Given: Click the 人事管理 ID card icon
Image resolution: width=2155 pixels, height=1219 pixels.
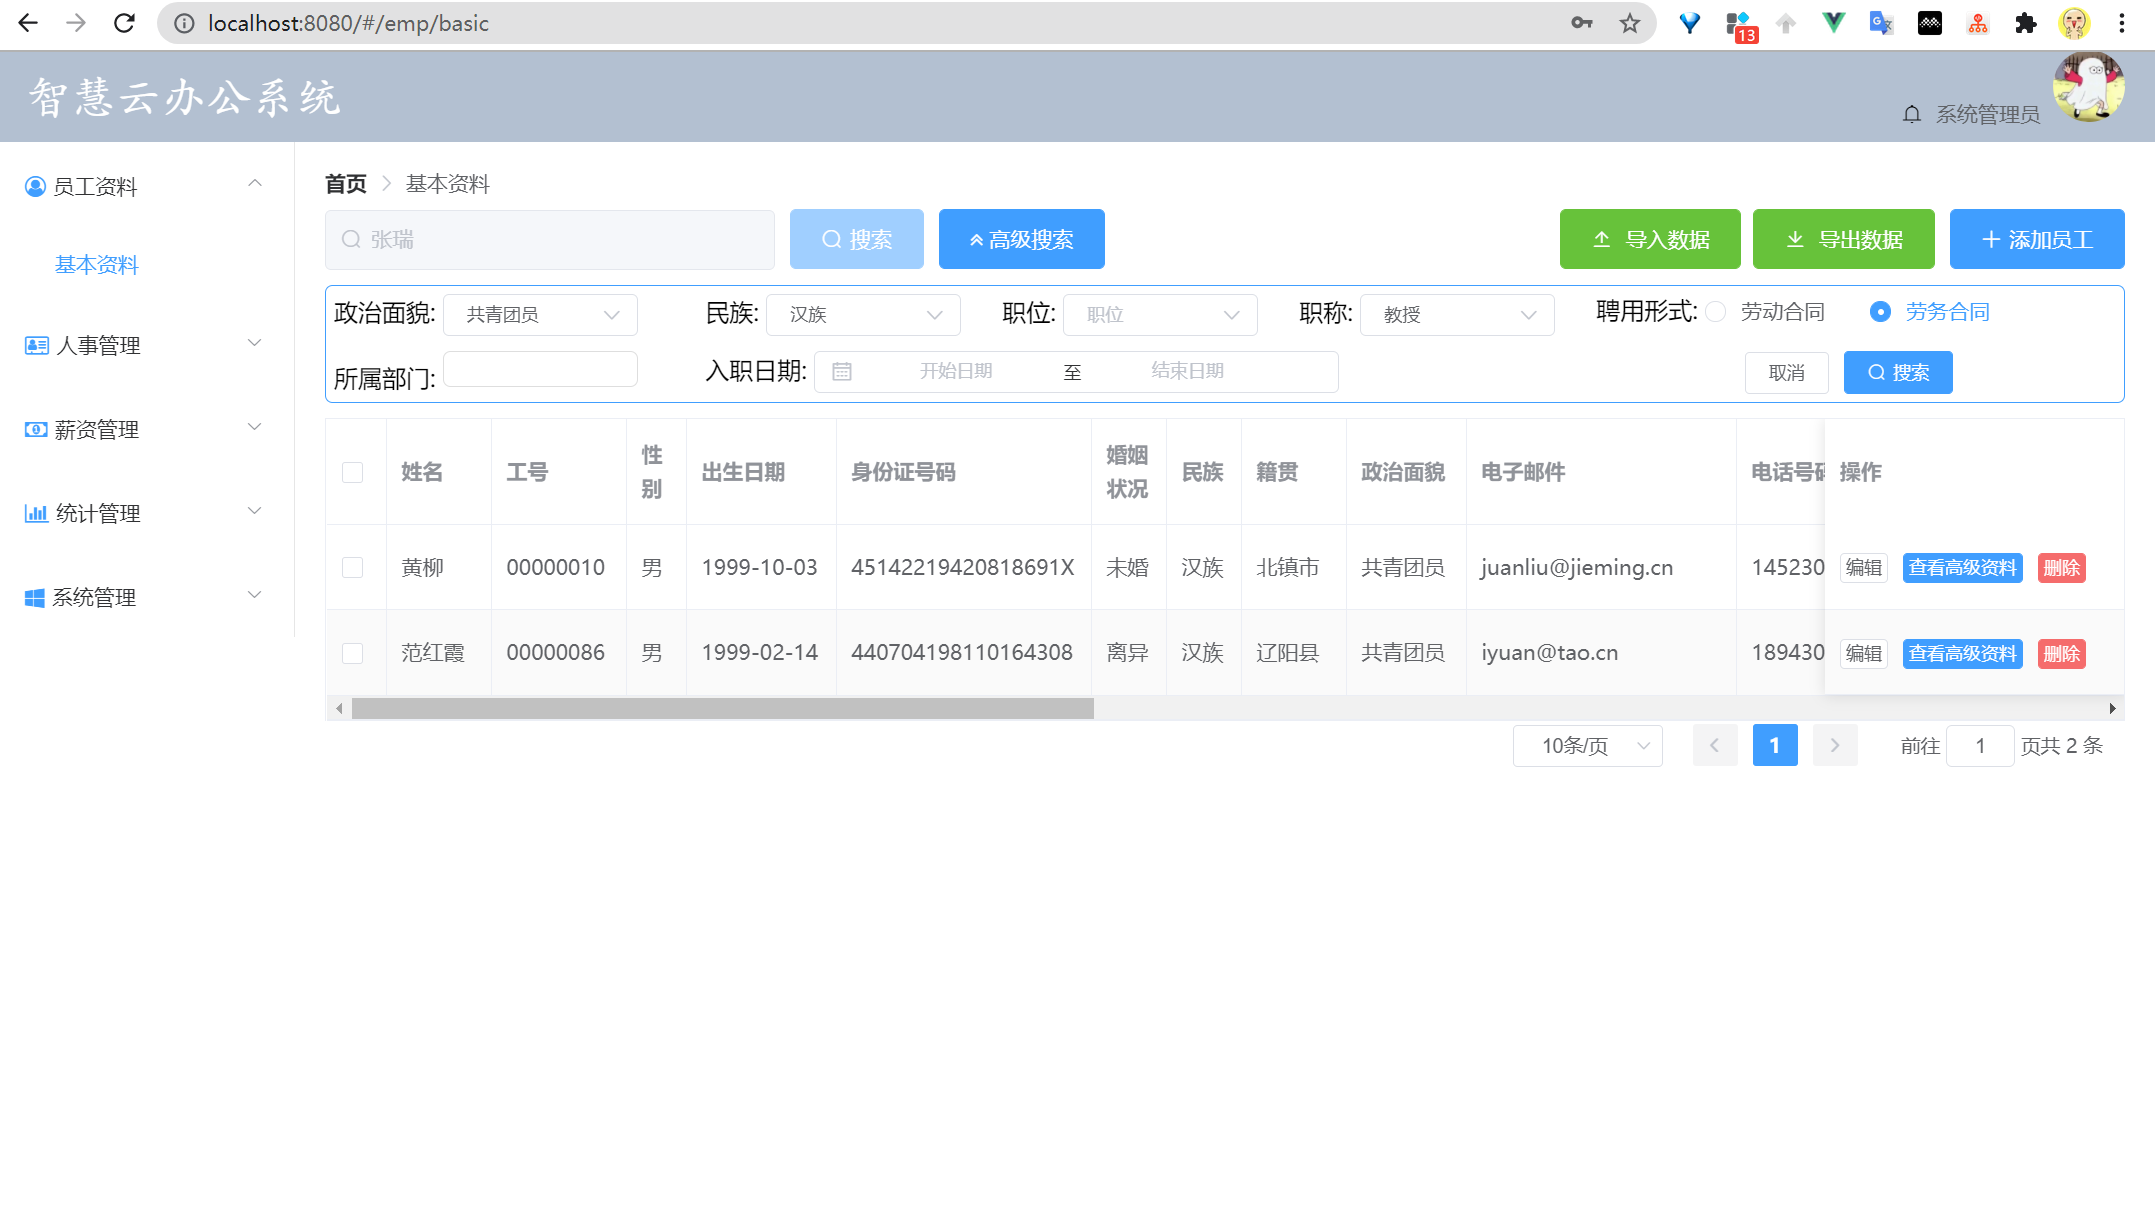Looking at the screenshot, I should point(36,346).
